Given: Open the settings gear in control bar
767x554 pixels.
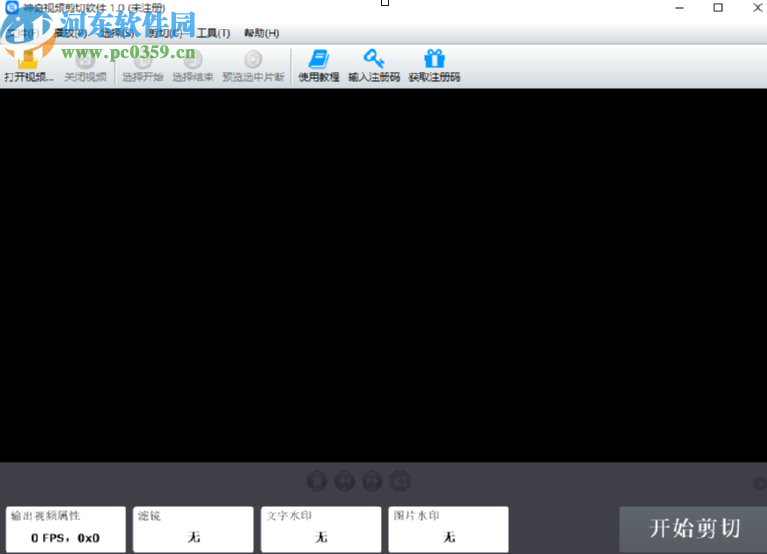Looking at the screenshot, I should click(x=760, y=484).
